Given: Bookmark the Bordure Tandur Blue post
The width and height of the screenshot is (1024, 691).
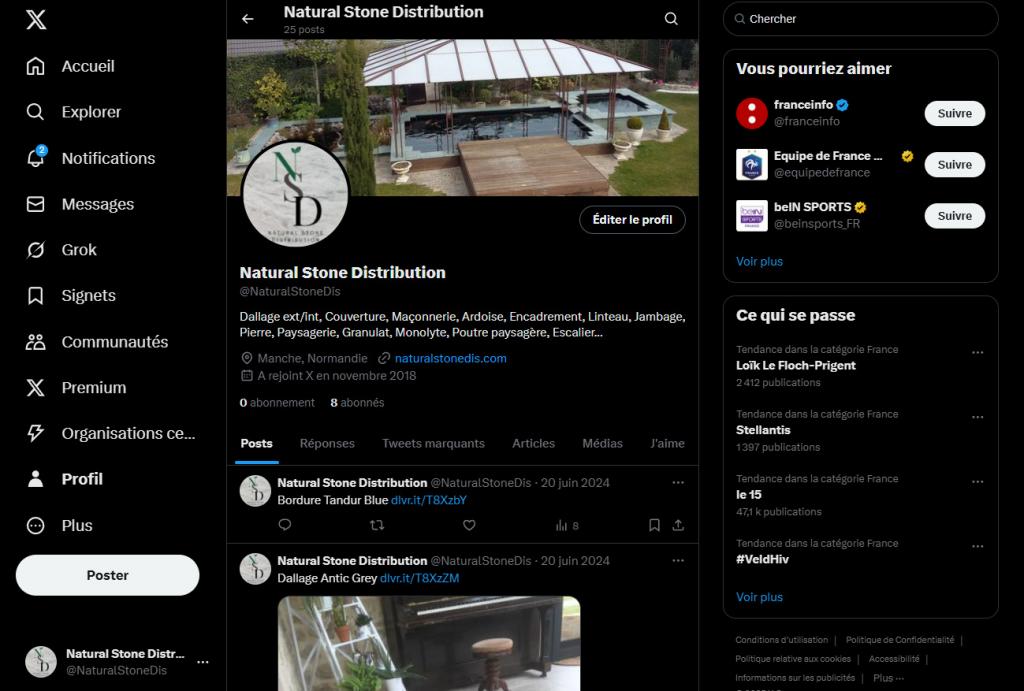Looking at the screenshot, I should point(653,525).
